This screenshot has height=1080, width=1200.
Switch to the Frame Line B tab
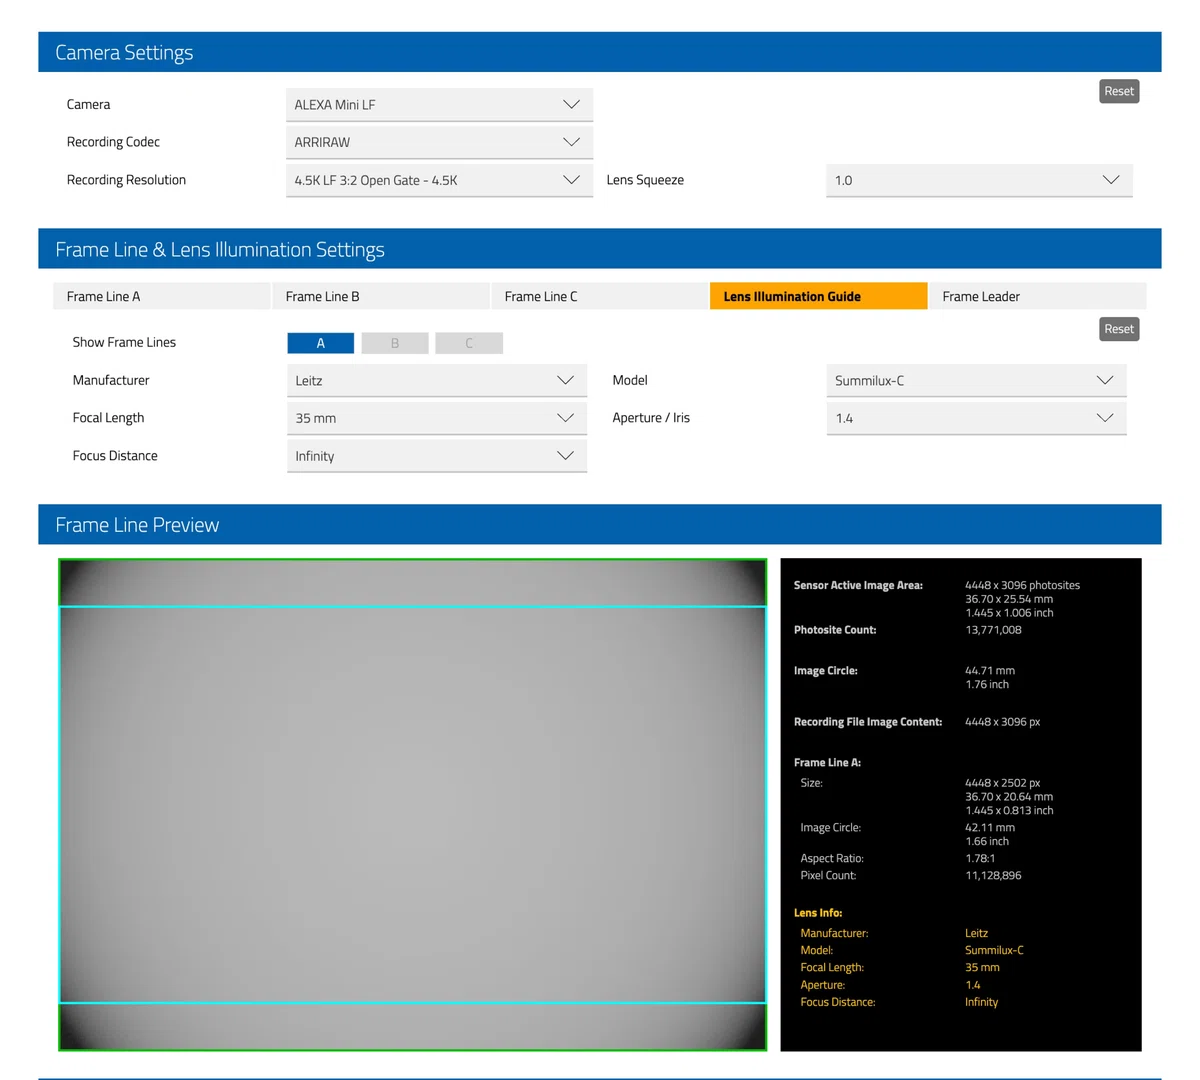click(x=380, y=296)
